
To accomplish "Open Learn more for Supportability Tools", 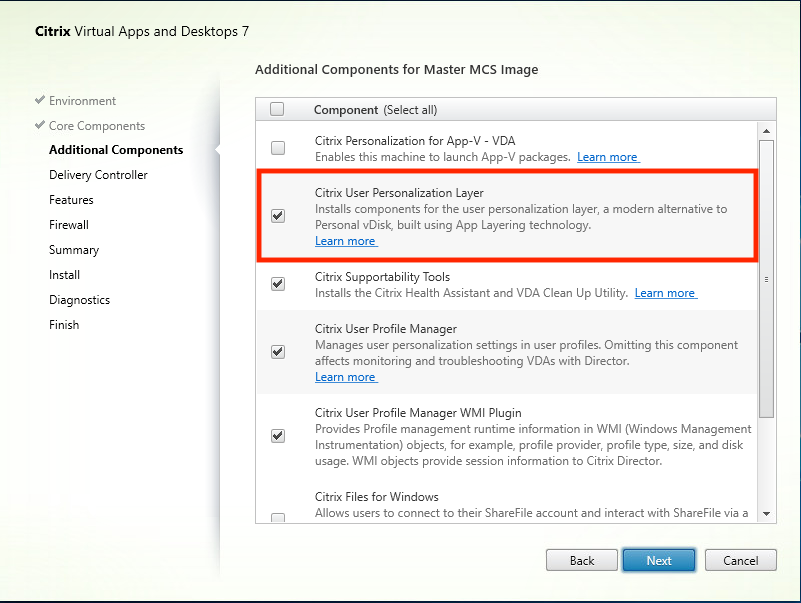I will pyautogui.click(x=665, y=293).
